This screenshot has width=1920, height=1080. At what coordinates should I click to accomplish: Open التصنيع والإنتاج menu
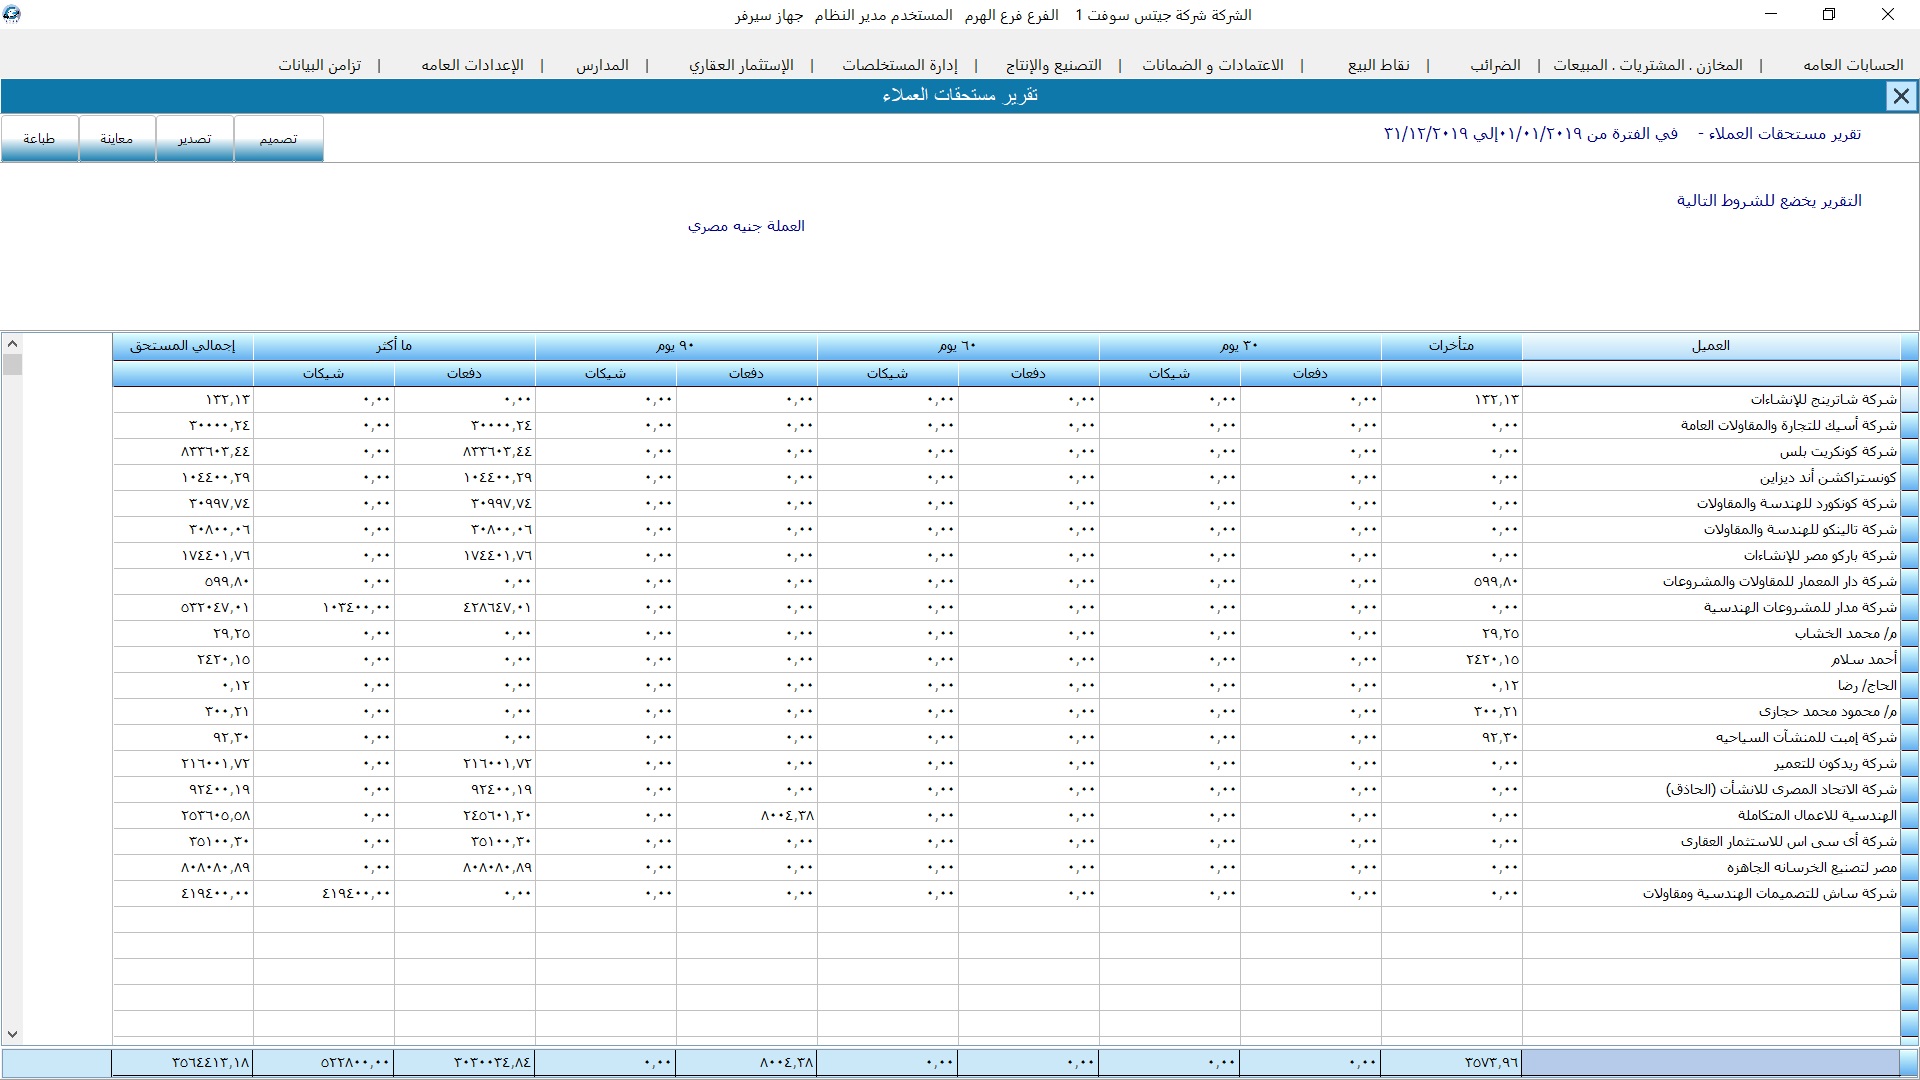pos(1054,65)
